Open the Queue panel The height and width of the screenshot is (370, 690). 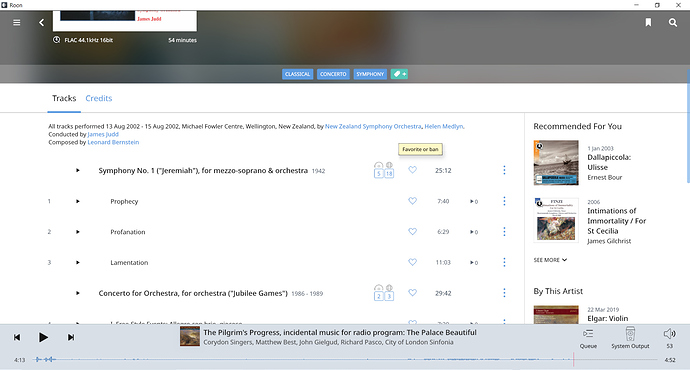click(588, 338)
